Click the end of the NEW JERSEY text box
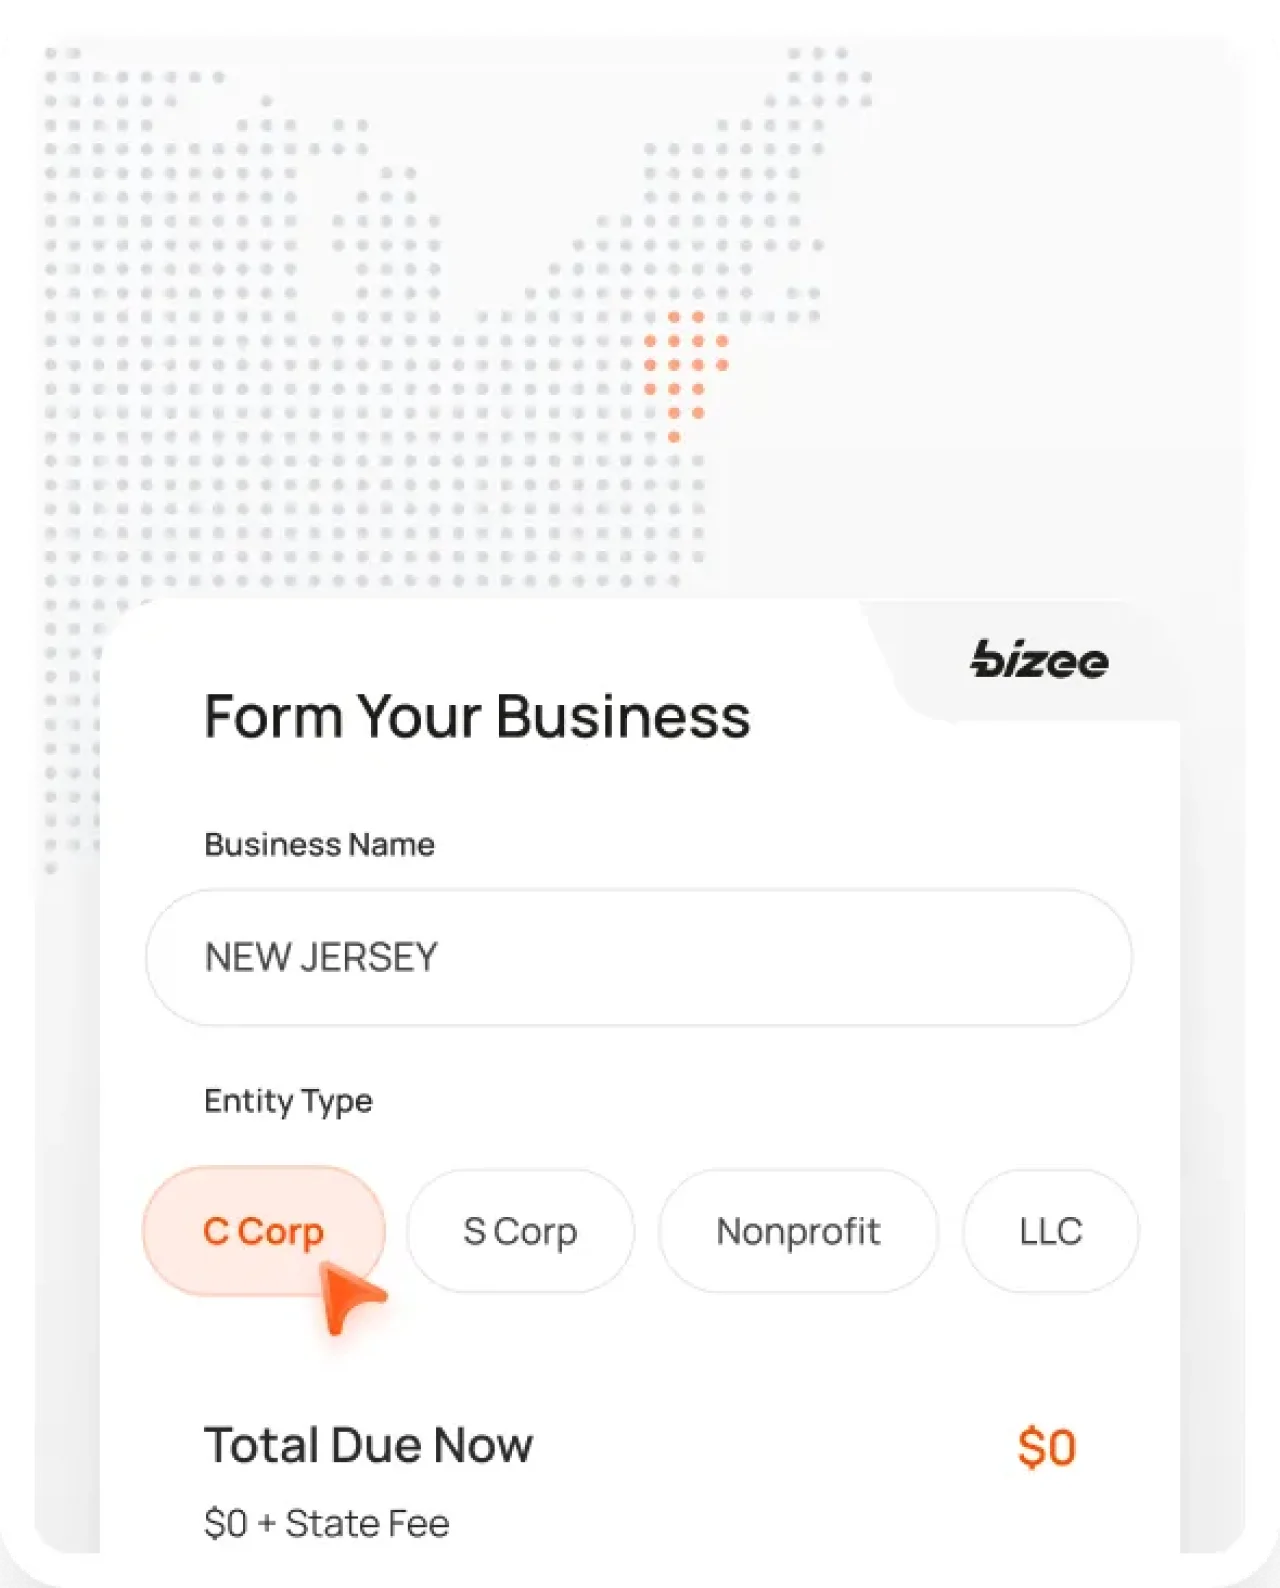 click(x=1080, y=957)
